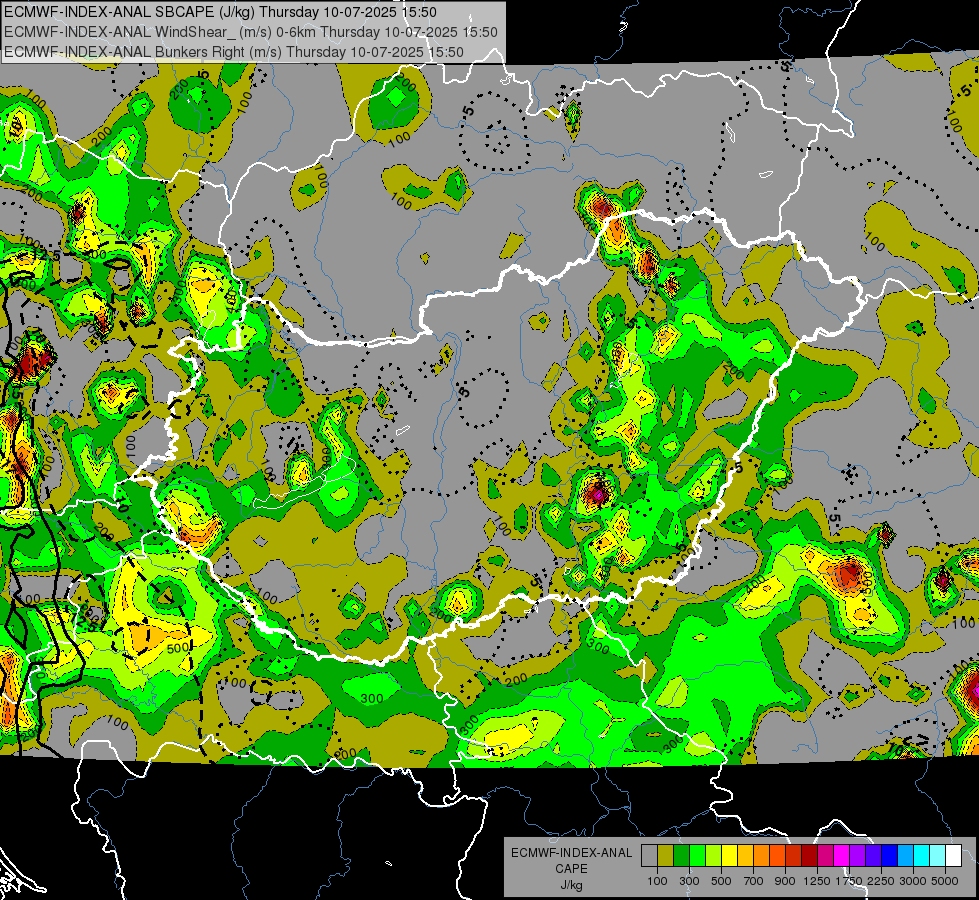
Task: Click the 5000 legend value
Action: (x=945, y=881)
